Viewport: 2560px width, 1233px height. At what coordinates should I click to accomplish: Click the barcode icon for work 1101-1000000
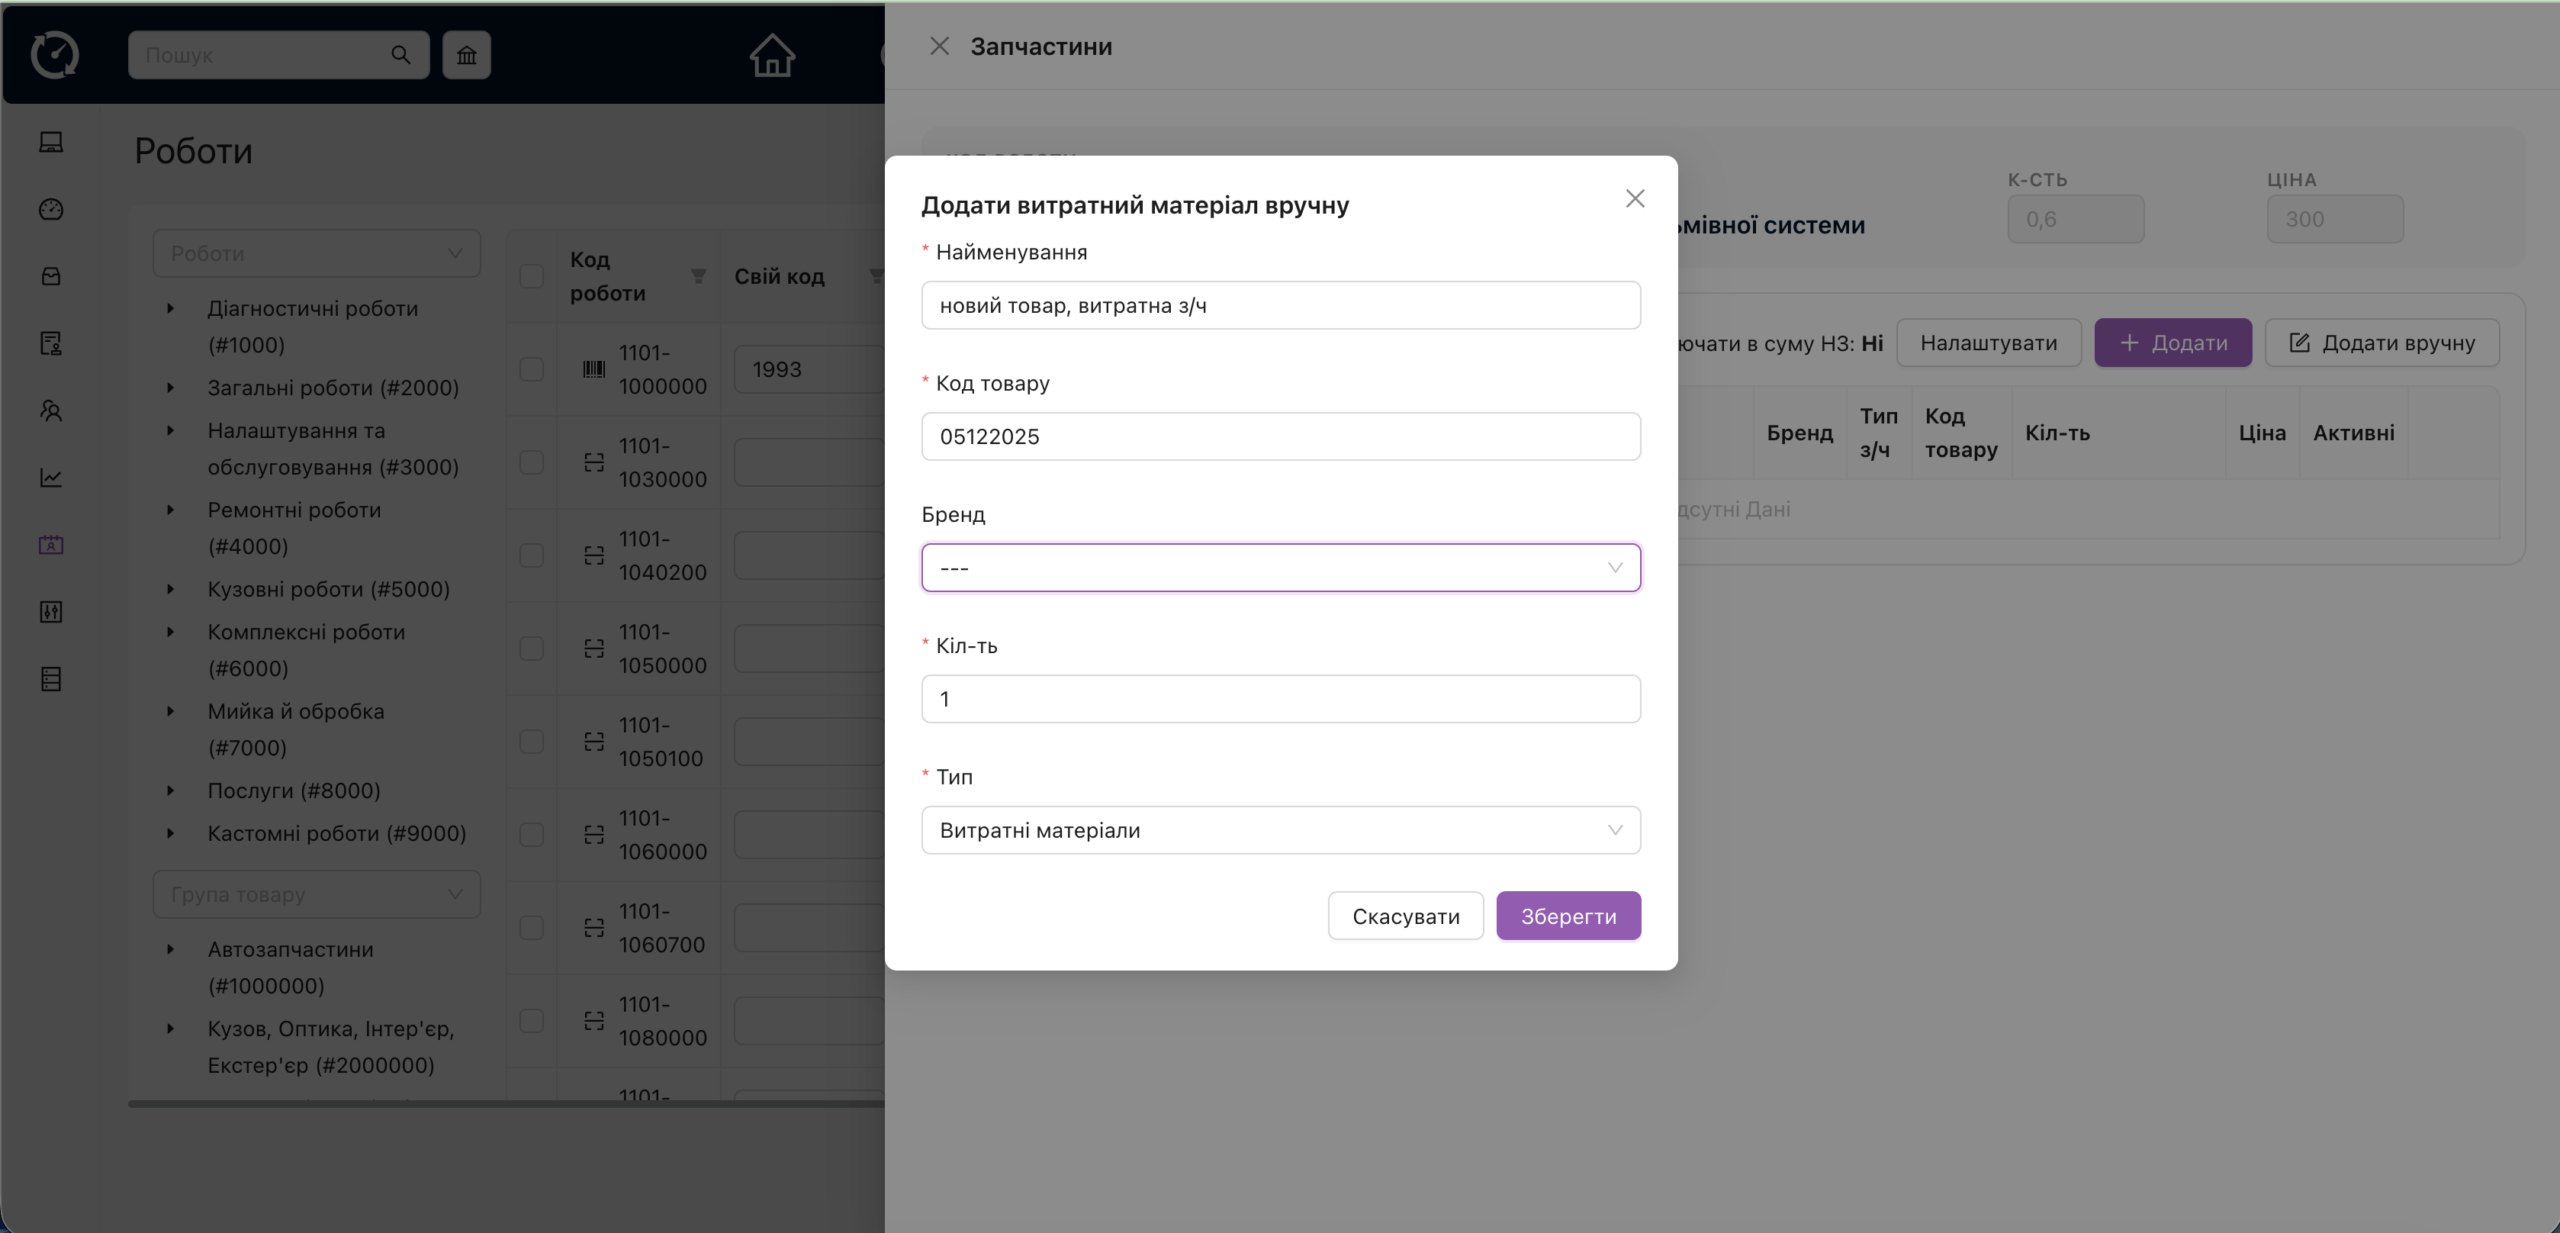[594, 369]
